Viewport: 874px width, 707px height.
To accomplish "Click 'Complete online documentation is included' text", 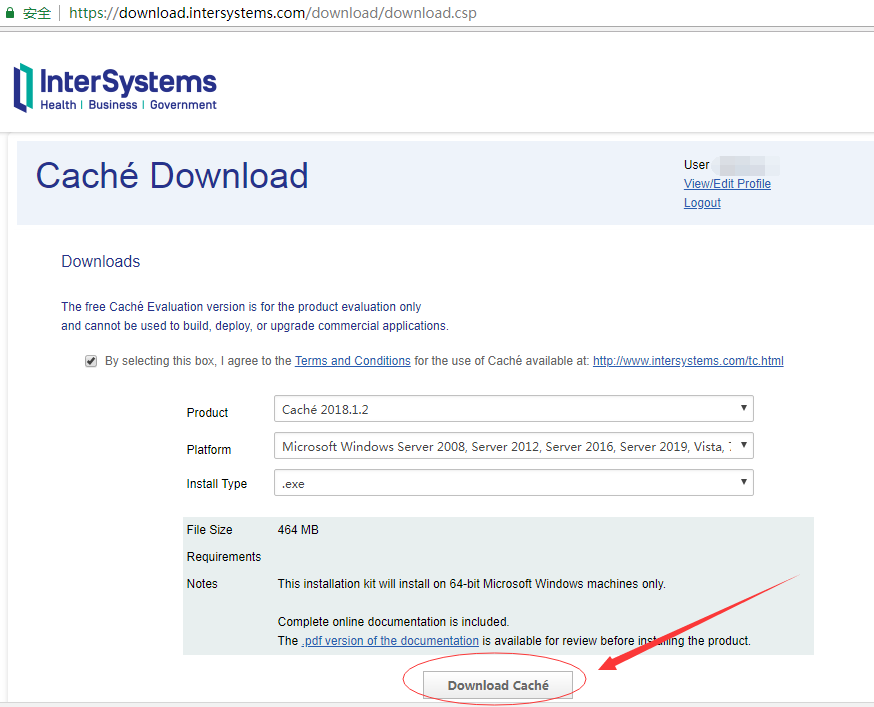I will (x=394, y=622).
